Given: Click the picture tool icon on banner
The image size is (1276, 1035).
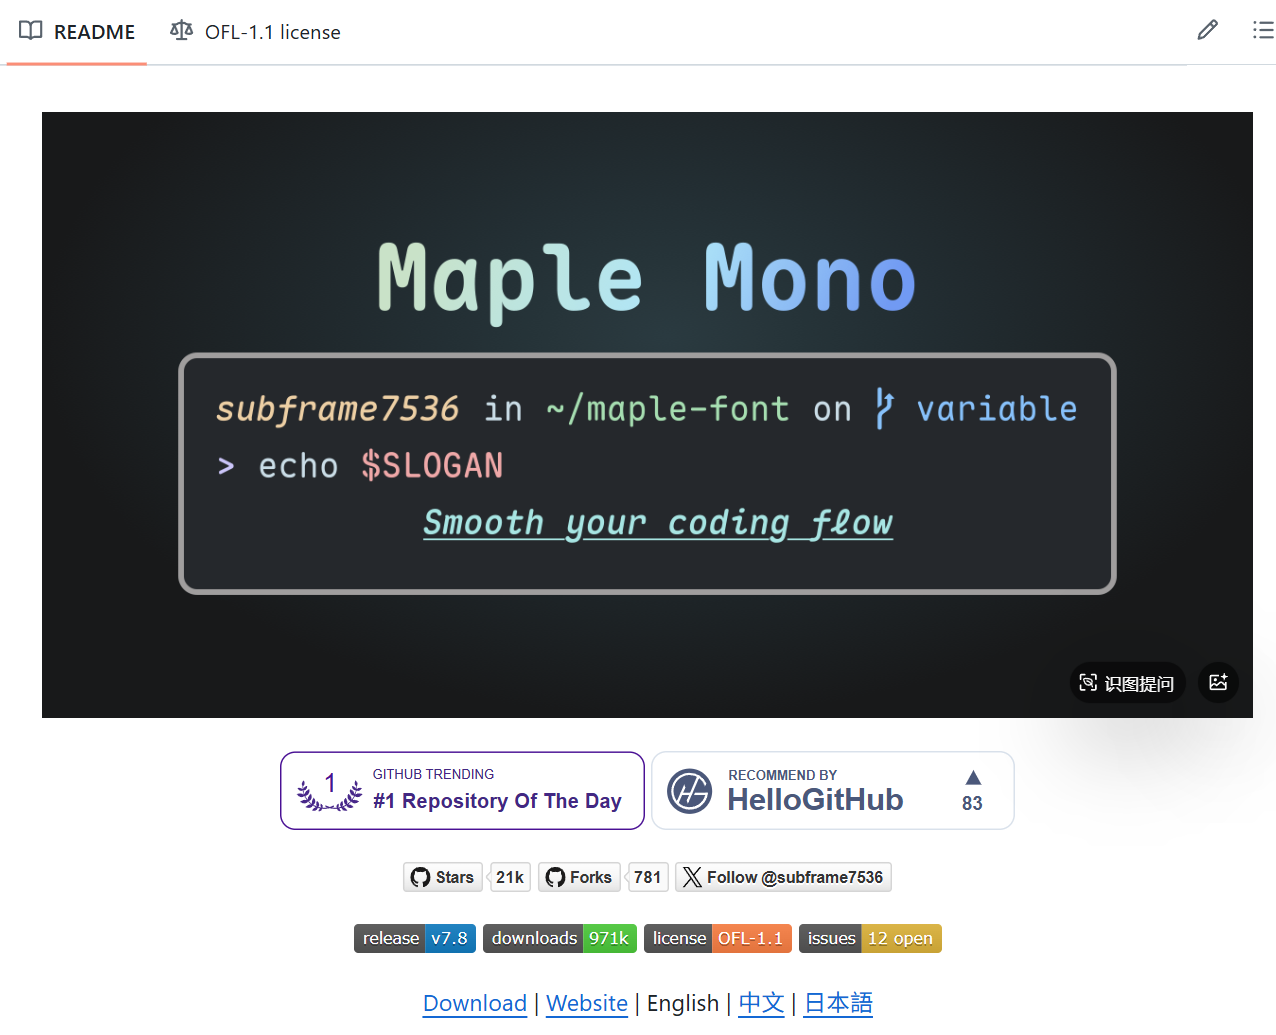Looking at the screenshot, I should (x=1218, y=682).
